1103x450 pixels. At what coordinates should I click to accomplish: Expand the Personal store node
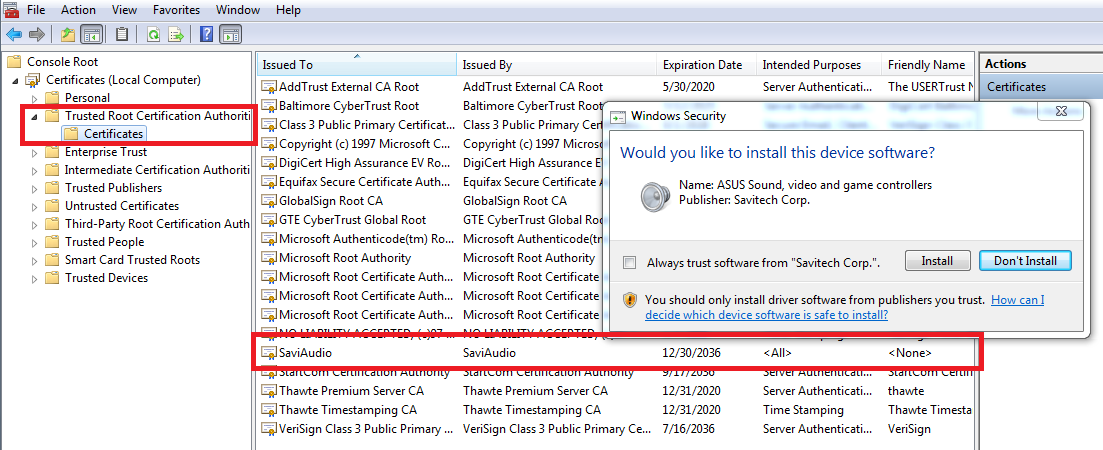coord(34,98)
